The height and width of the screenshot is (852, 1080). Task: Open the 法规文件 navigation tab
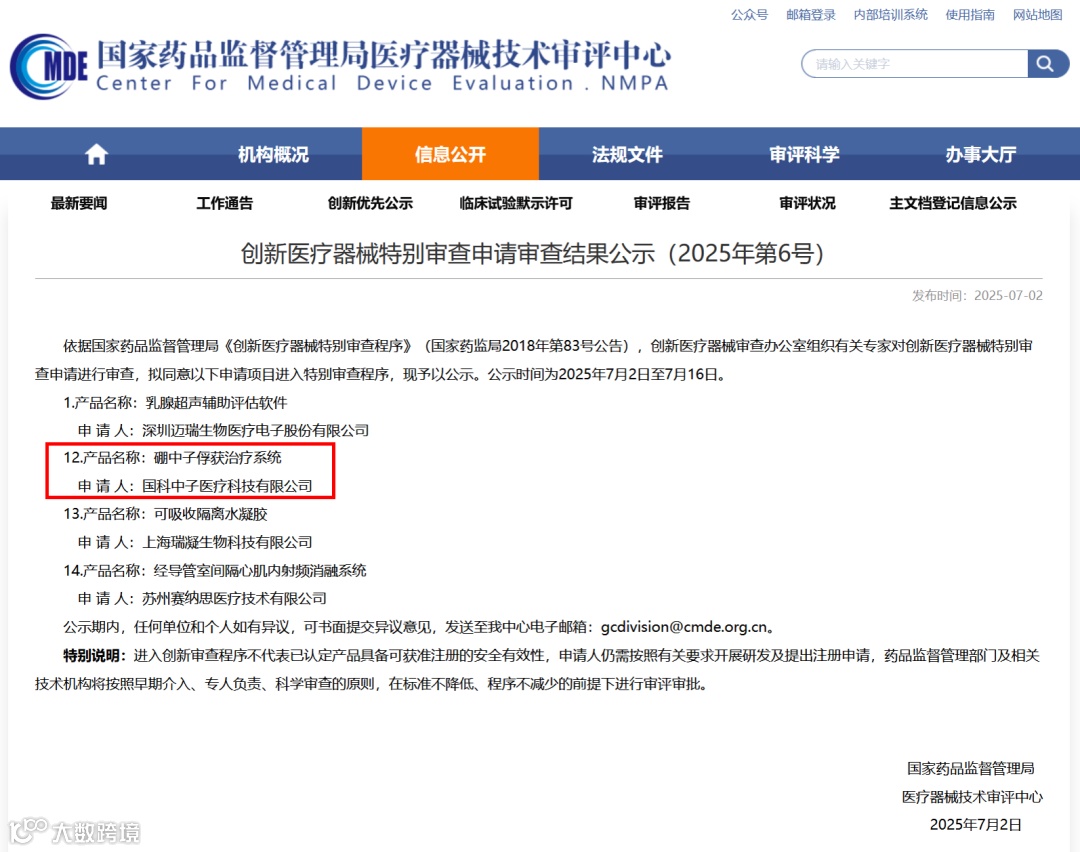[627, 154]
